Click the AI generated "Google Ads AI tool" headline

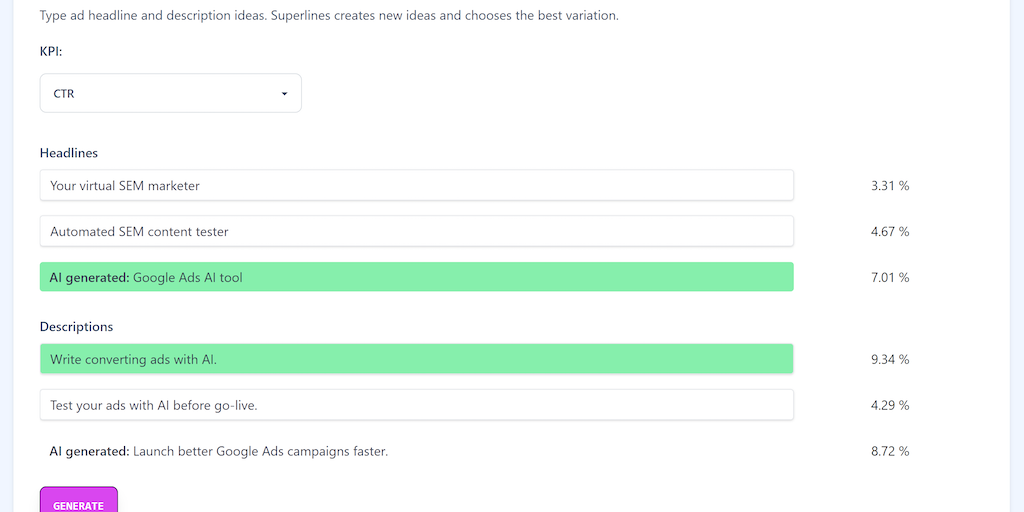coord(416,277)
